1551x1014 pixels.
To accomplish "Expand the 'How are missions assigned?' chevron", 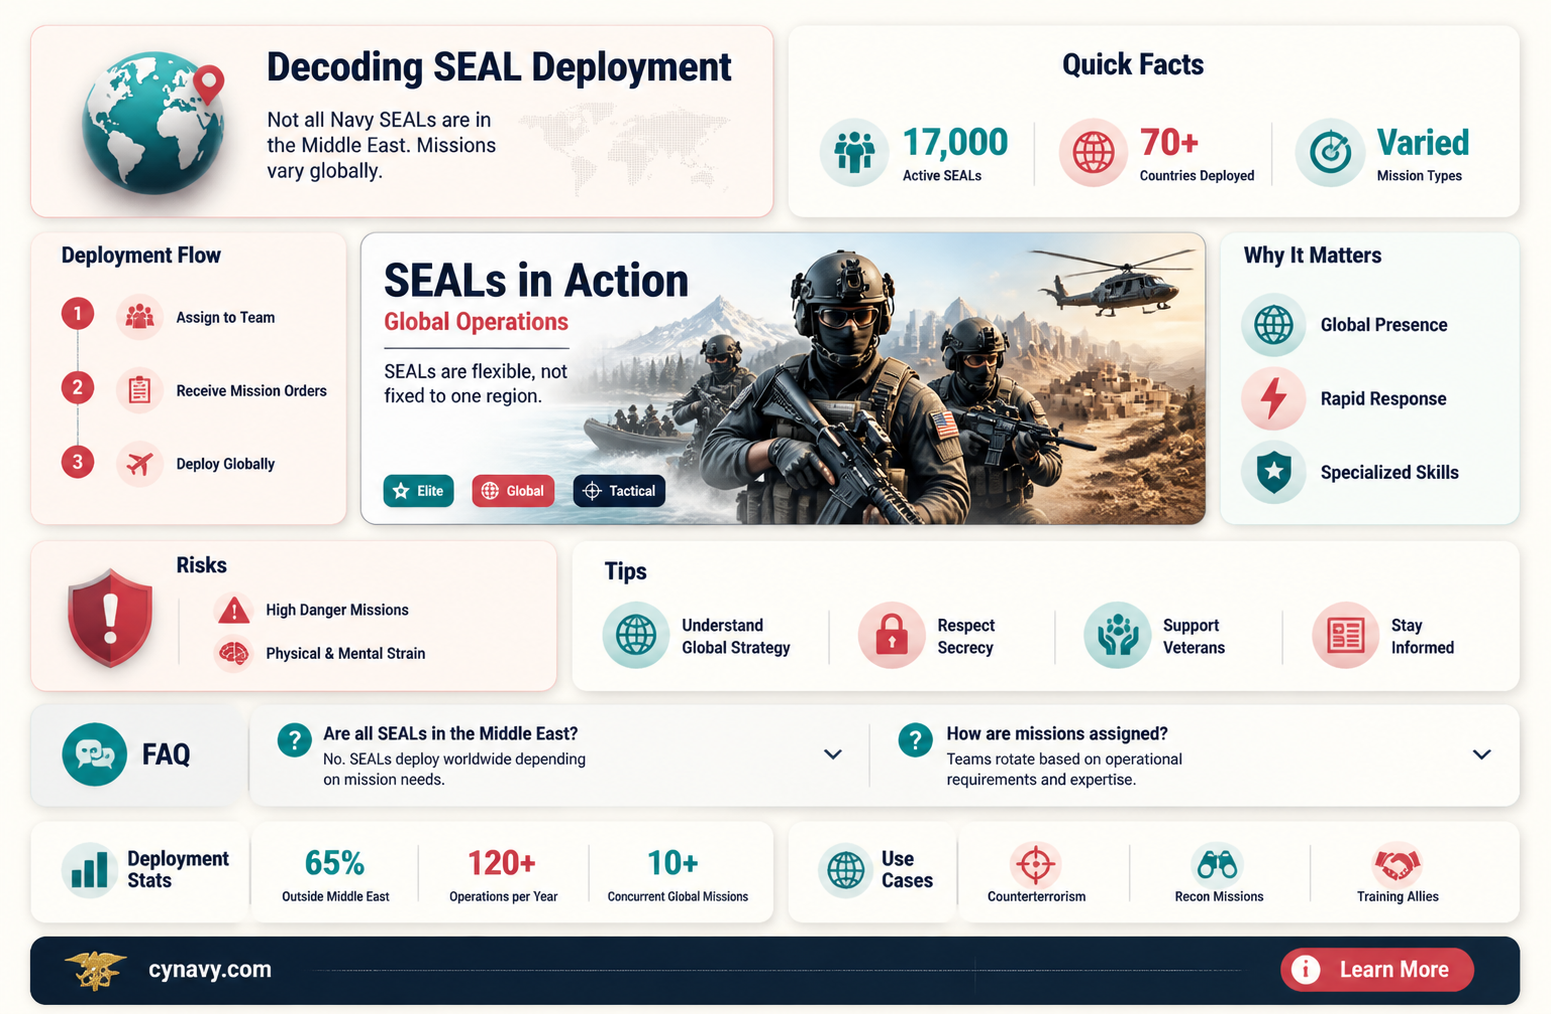I will 1482,754.
